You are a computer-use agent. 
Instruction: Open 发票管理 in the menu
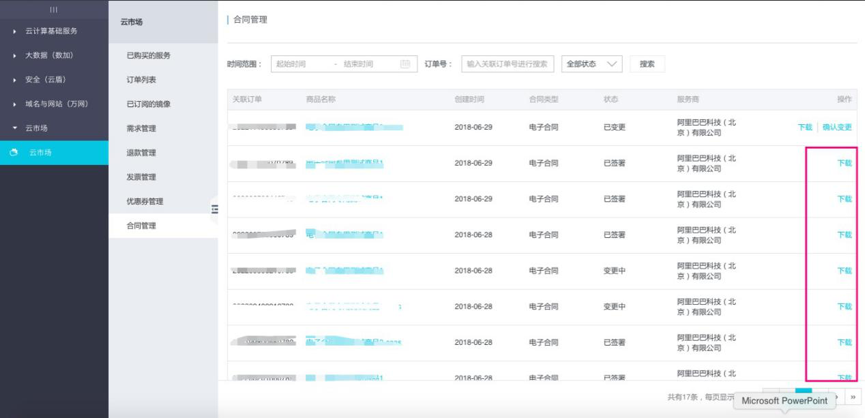click(x=141, y=177)
